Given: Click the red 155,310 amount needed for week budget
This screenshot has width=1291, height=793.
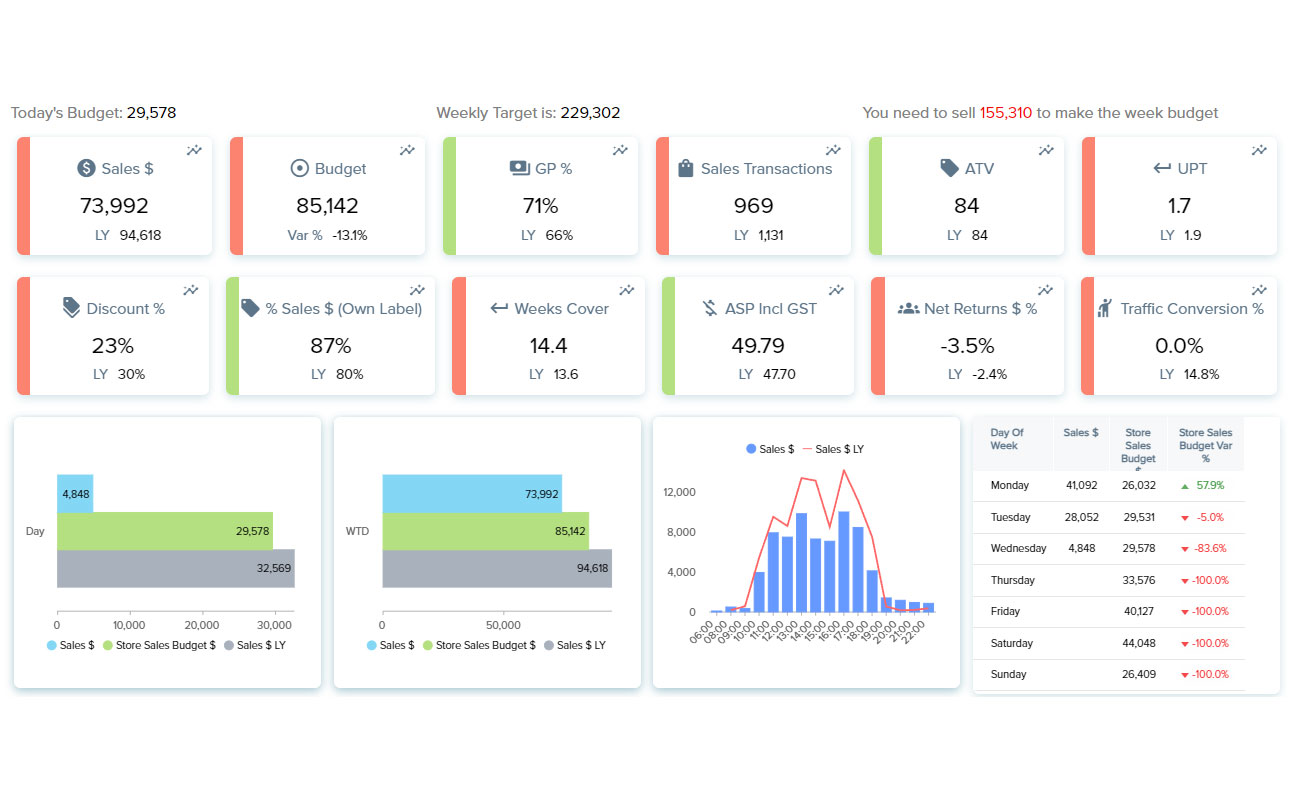Looking at the screenshot, I should click(1005, 113).
